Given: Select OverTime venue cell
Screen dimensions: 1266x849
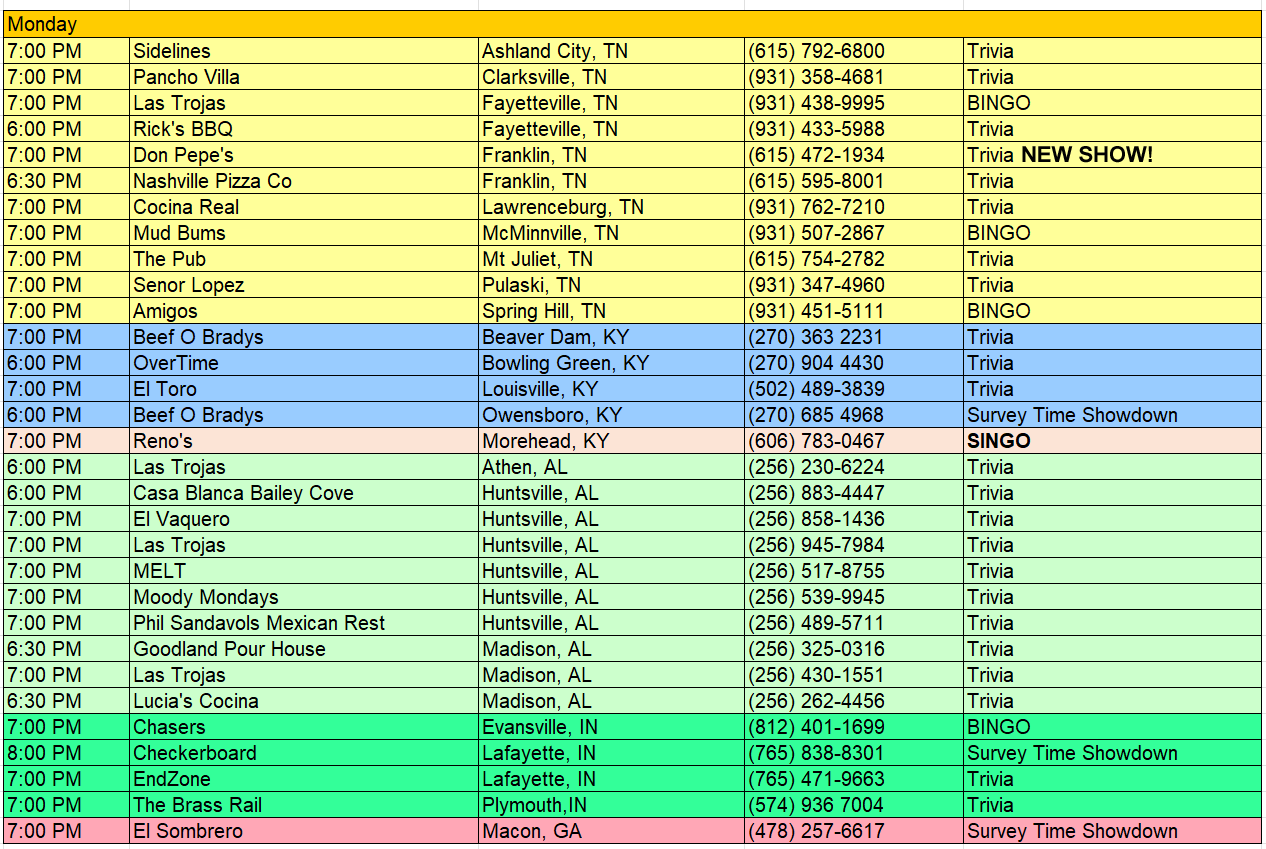Looking at the screenshot, I should pyautogui.click(x=304, y=363).
